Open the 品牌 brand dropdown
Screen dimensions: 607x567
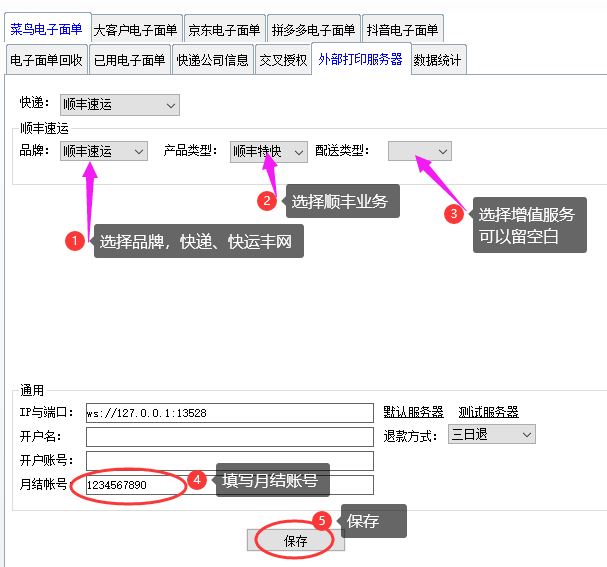pos(103,151)
